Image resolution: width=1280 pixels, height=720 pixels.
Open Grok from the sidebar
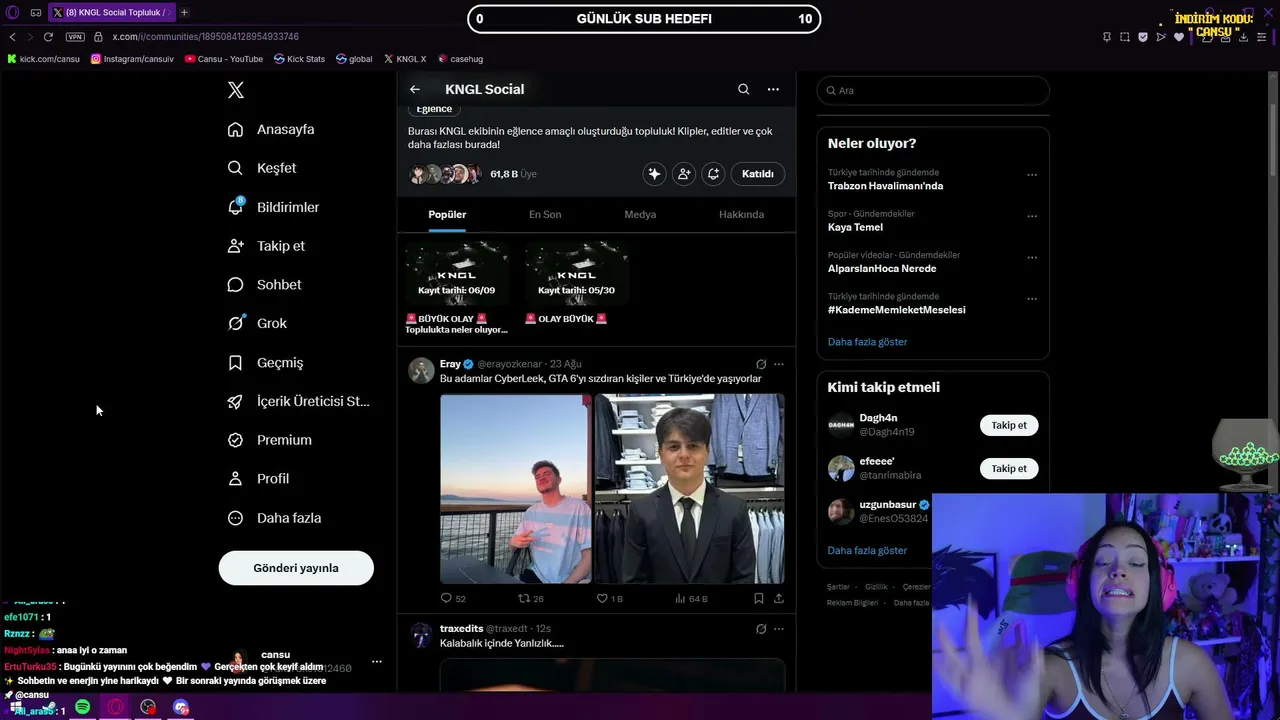click(257, 323)
